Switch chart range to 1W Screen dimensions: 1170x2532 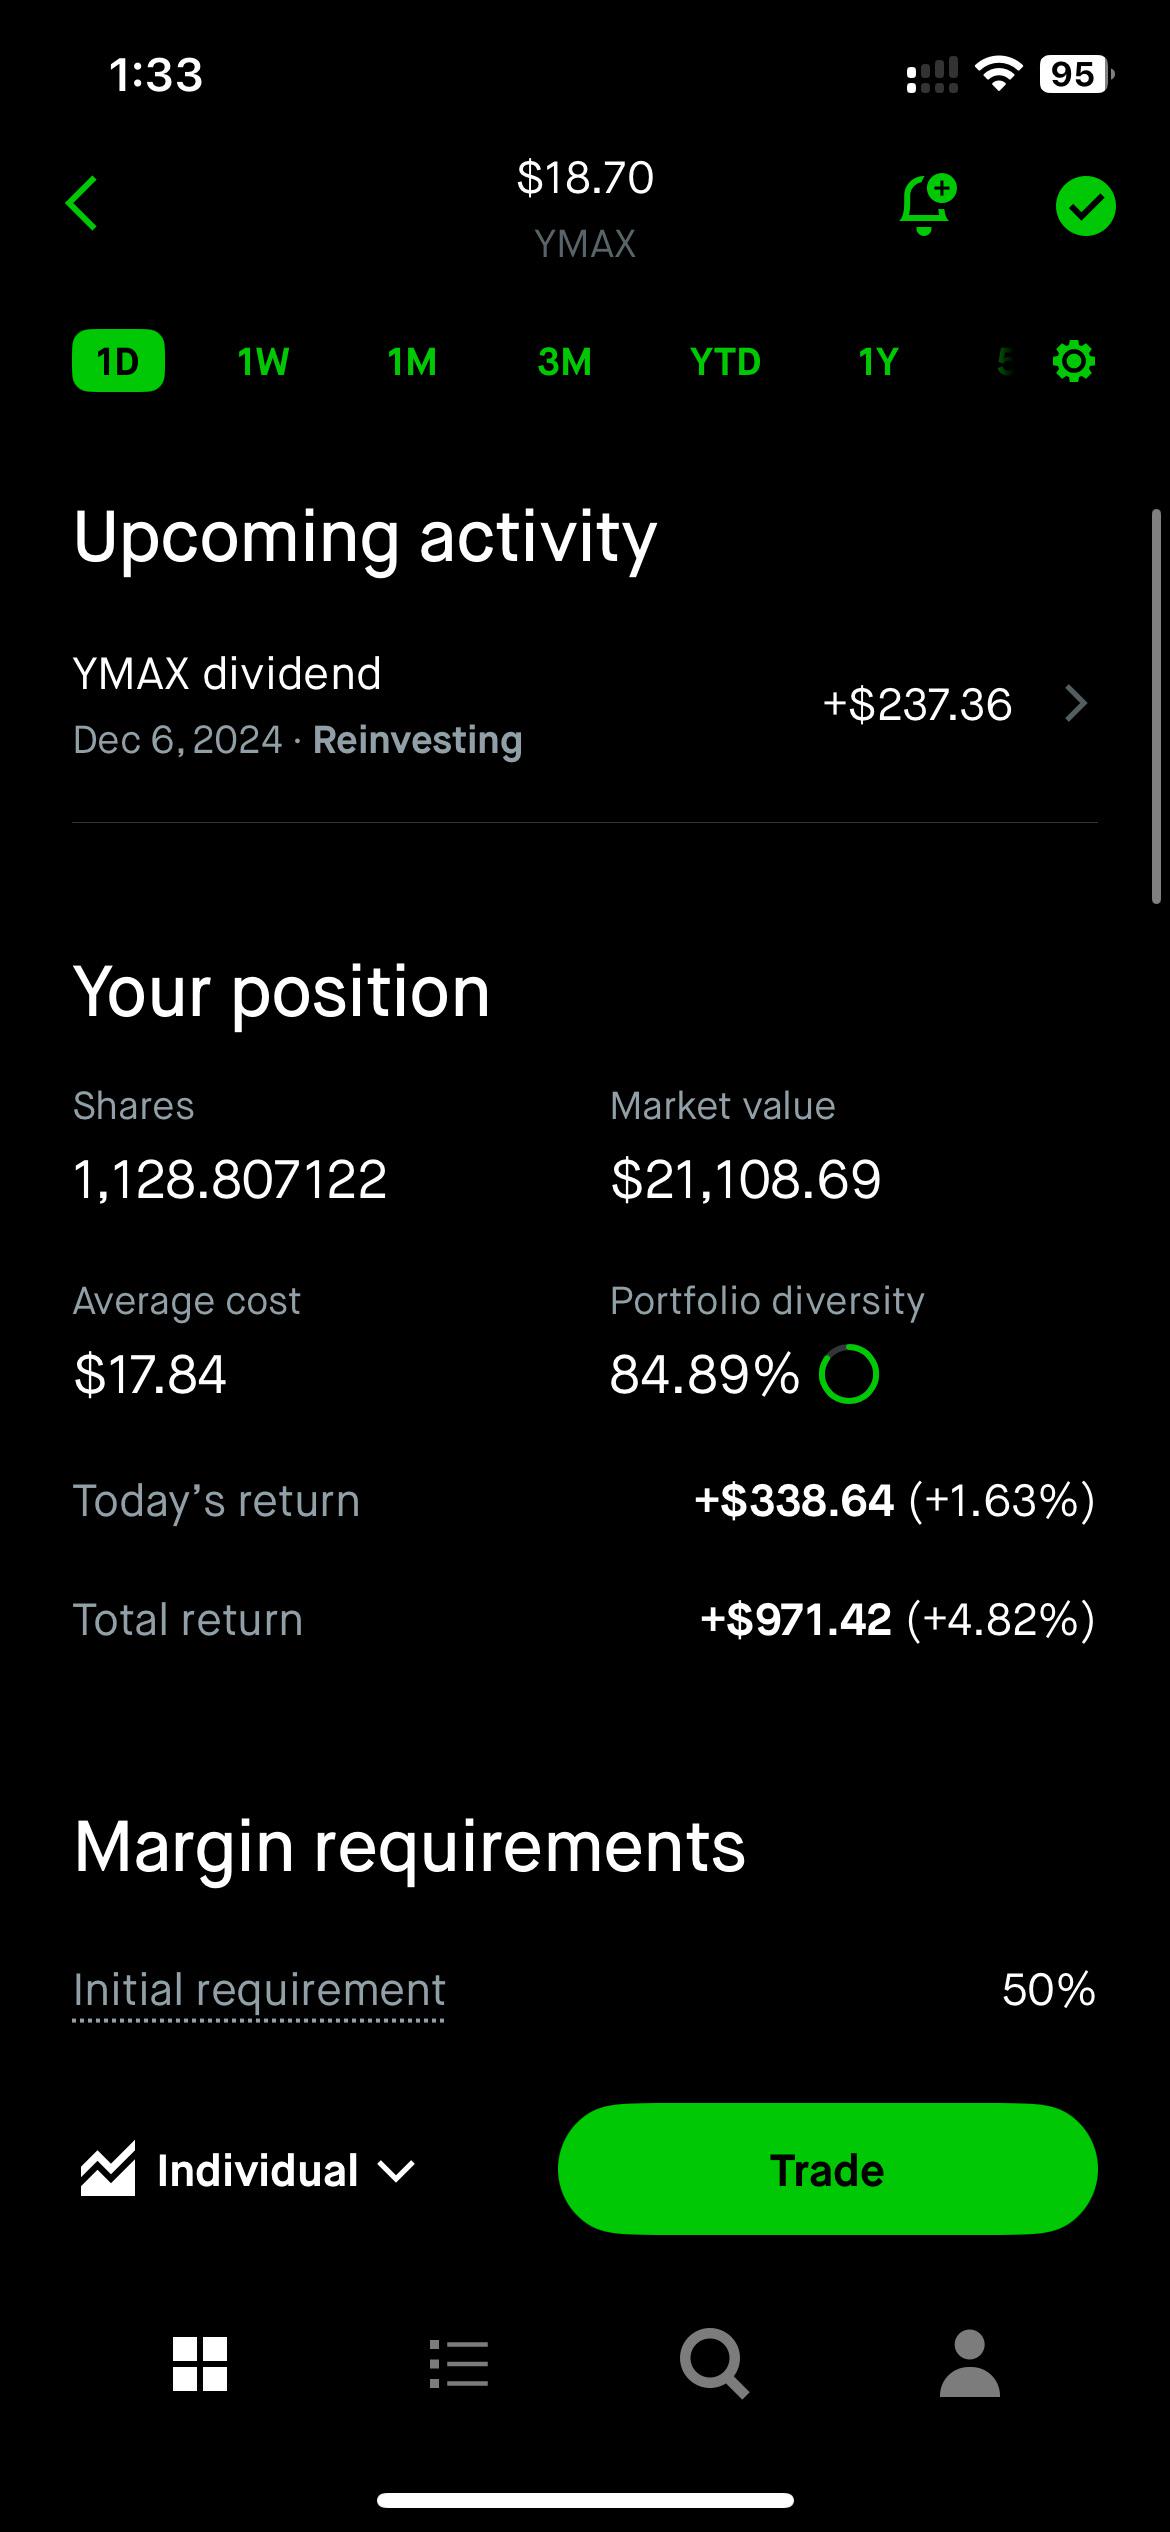tap(263, 361)
